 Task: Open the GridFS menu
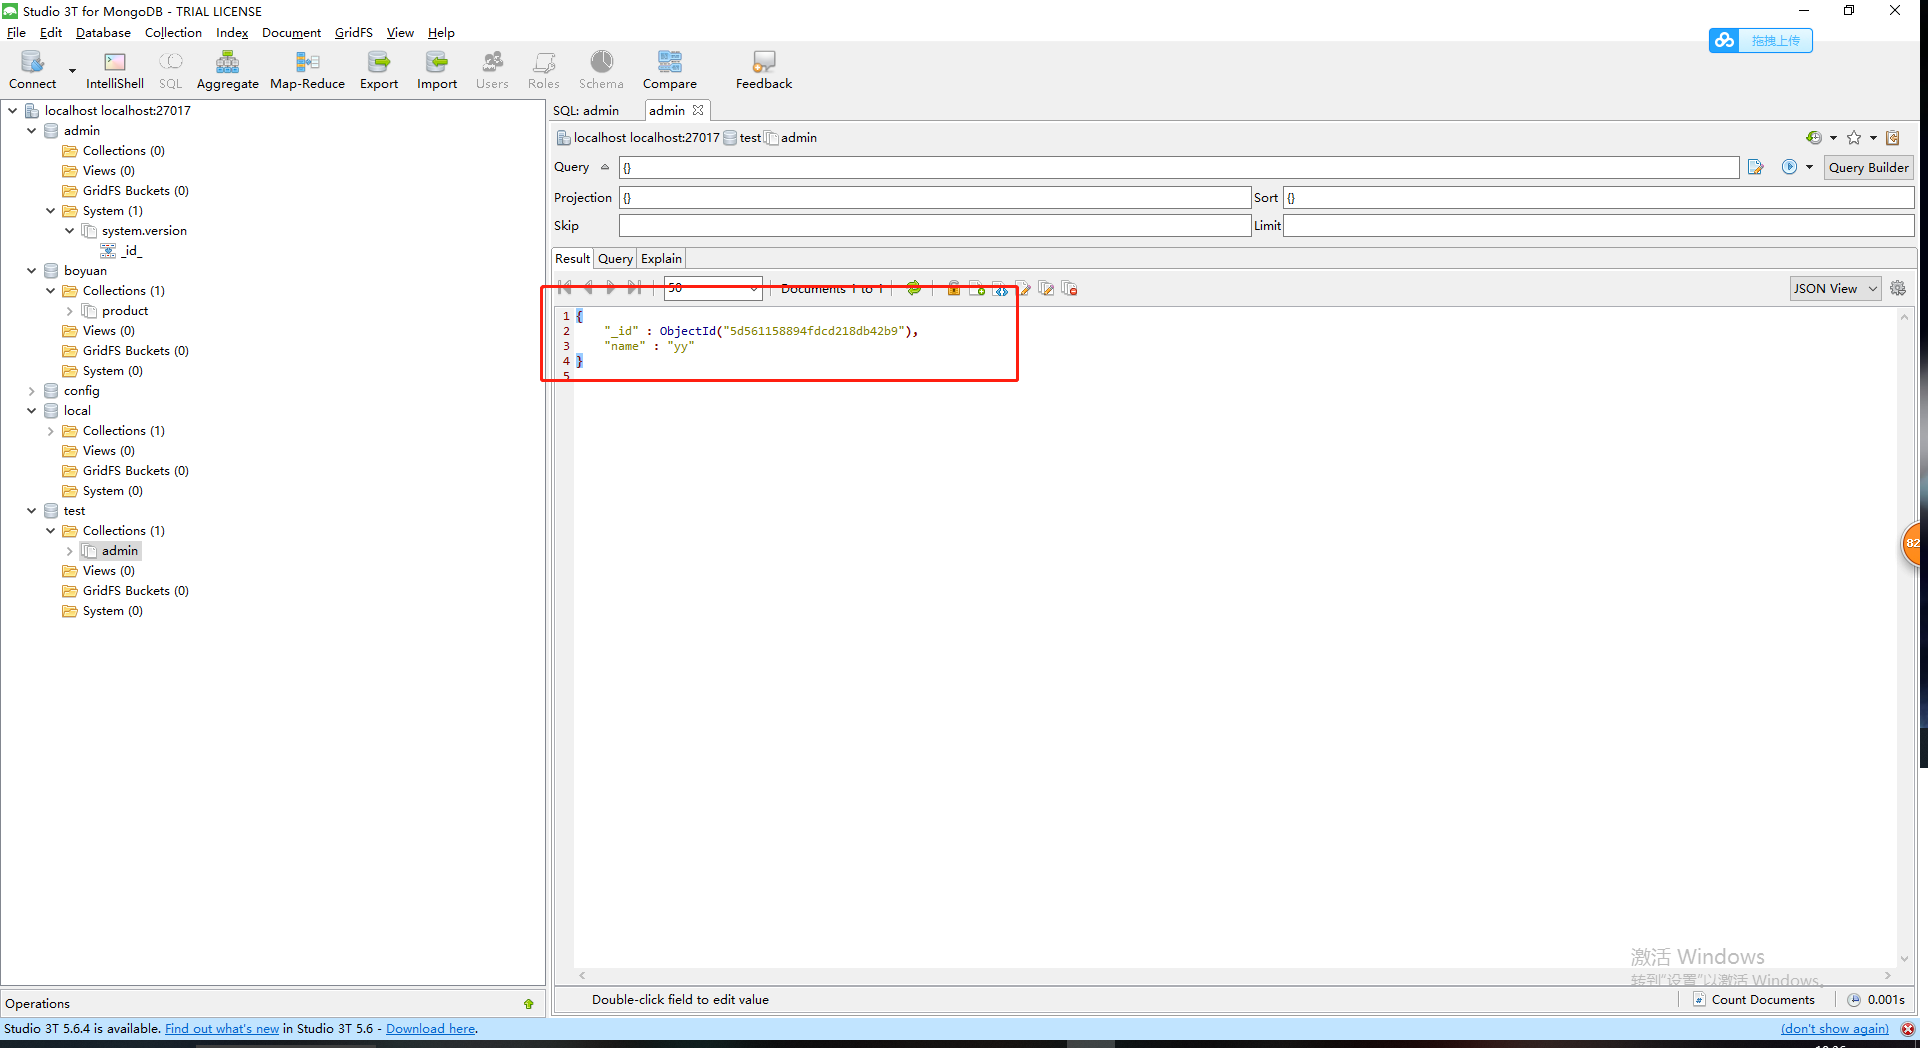[353, 32]
